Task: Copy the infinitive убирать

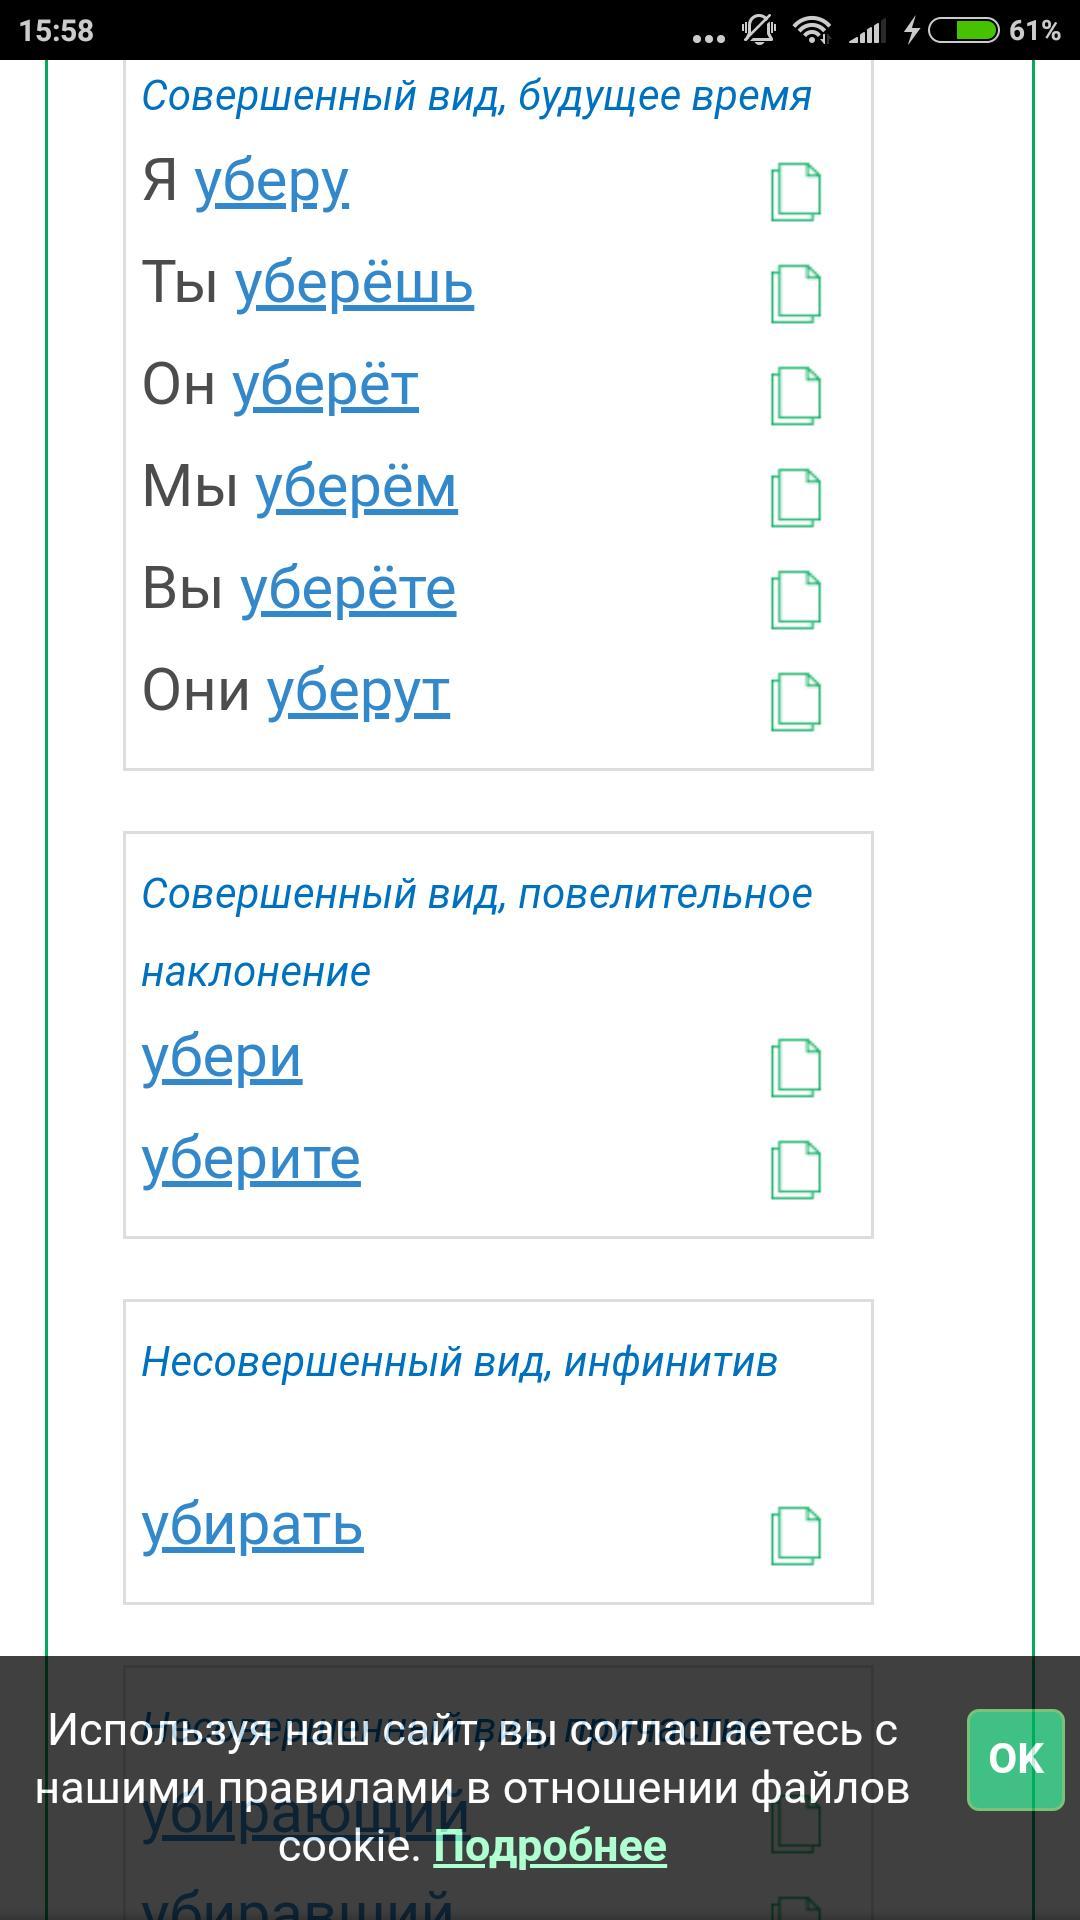Action: [x=796, y=1536]
